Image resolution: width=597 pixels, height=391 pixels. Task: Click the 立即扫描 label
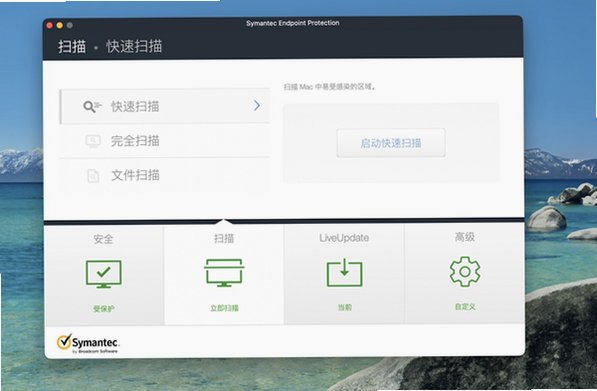[x=224, y=308]
